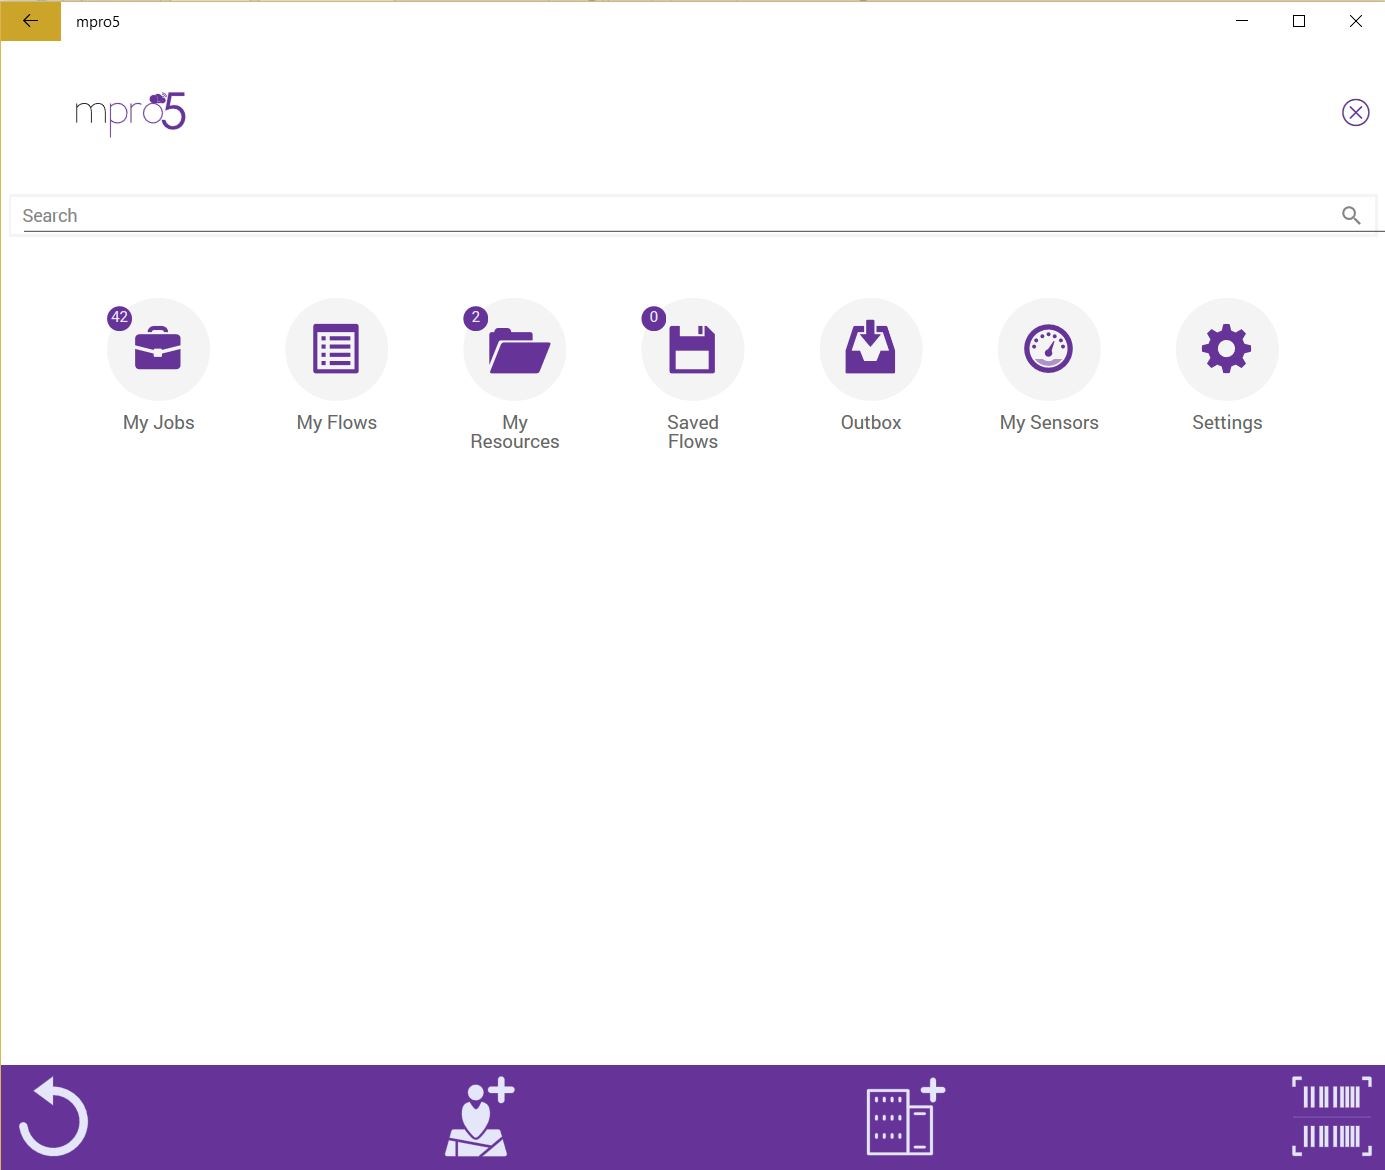Click the circled X close icon
The width and height of the screenshot is (1385, 1170).
click(x=1355, y=112)
